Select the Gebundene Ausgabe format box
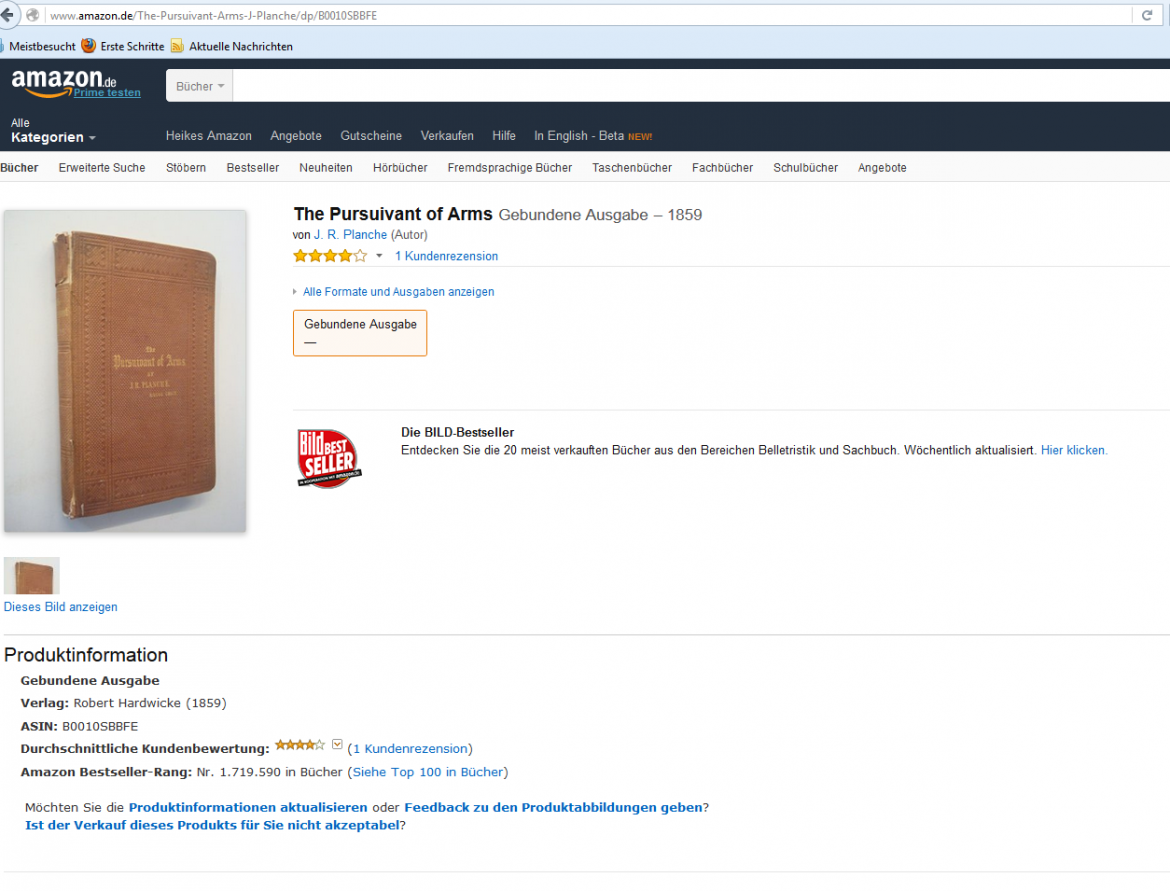Screen dimensions: 1170x891 click(360, 333)
